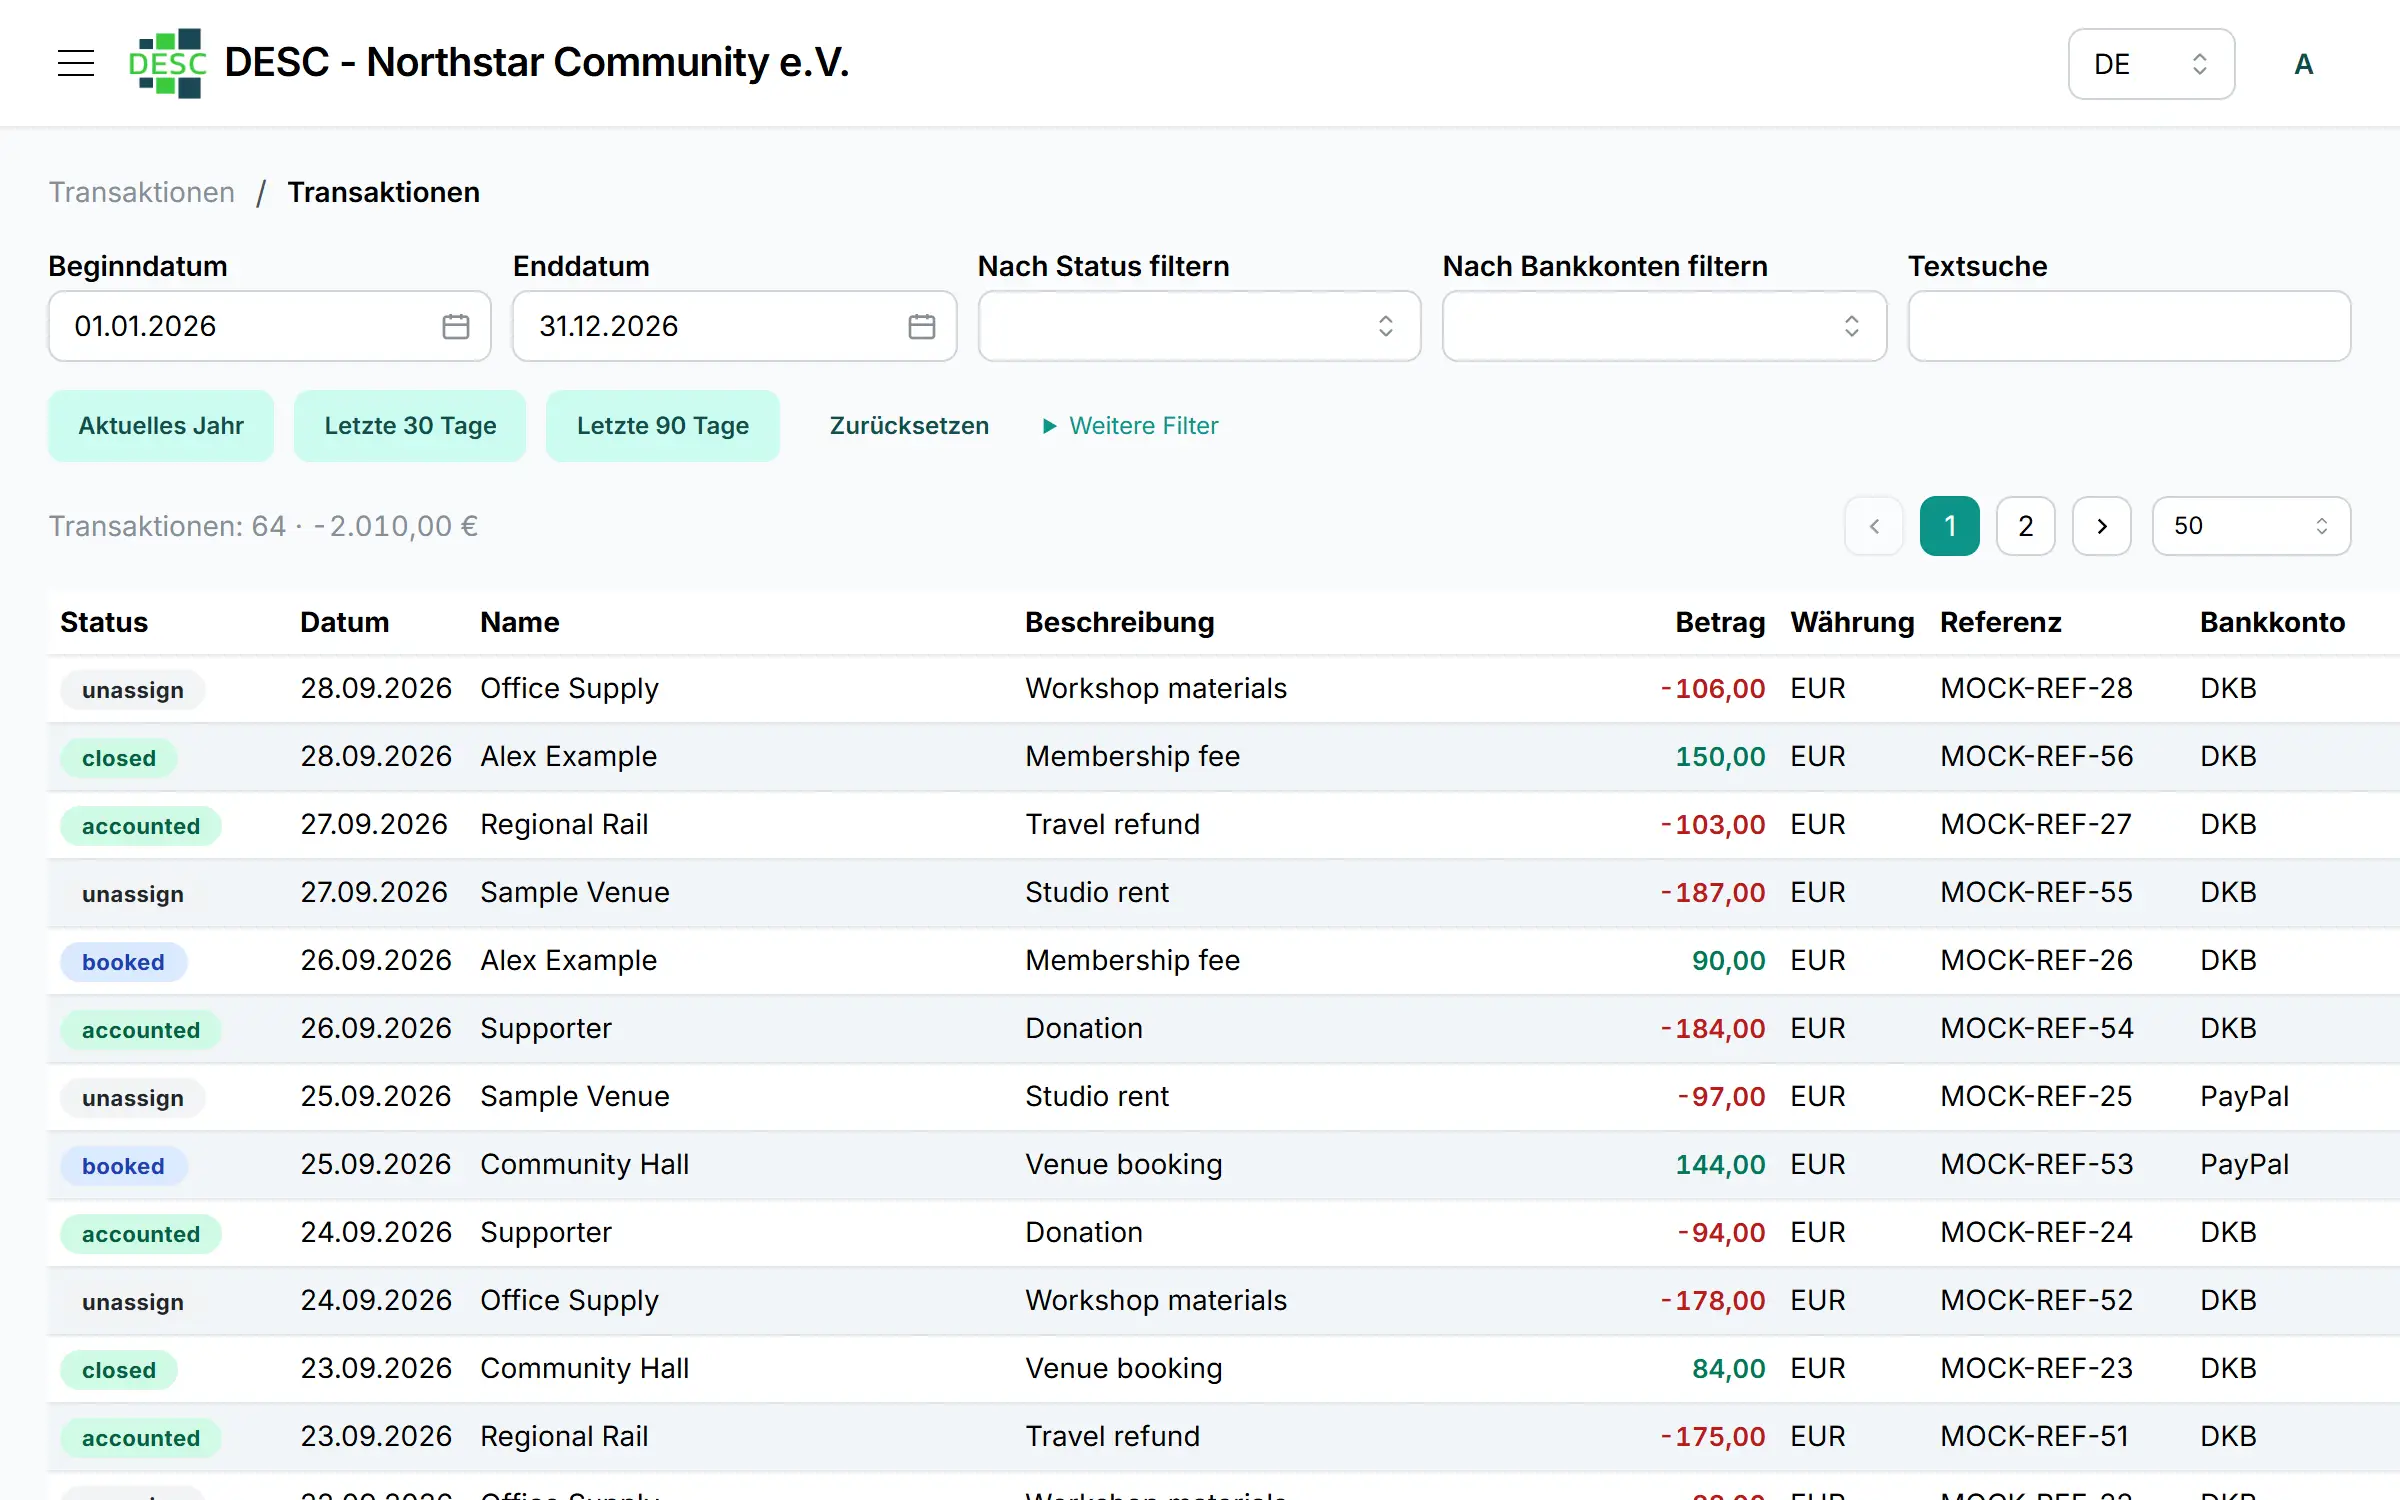Open the page size dropdown showing 50

click(2251, 526)
